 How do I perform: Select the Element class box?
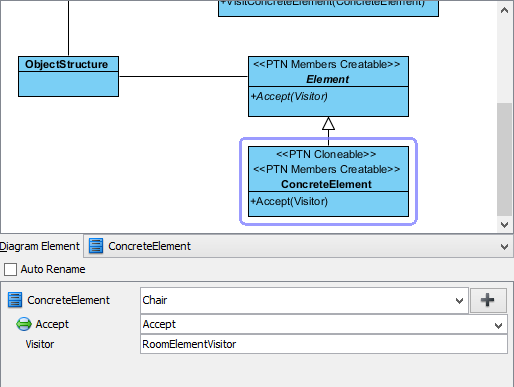(x=328, y=86)
